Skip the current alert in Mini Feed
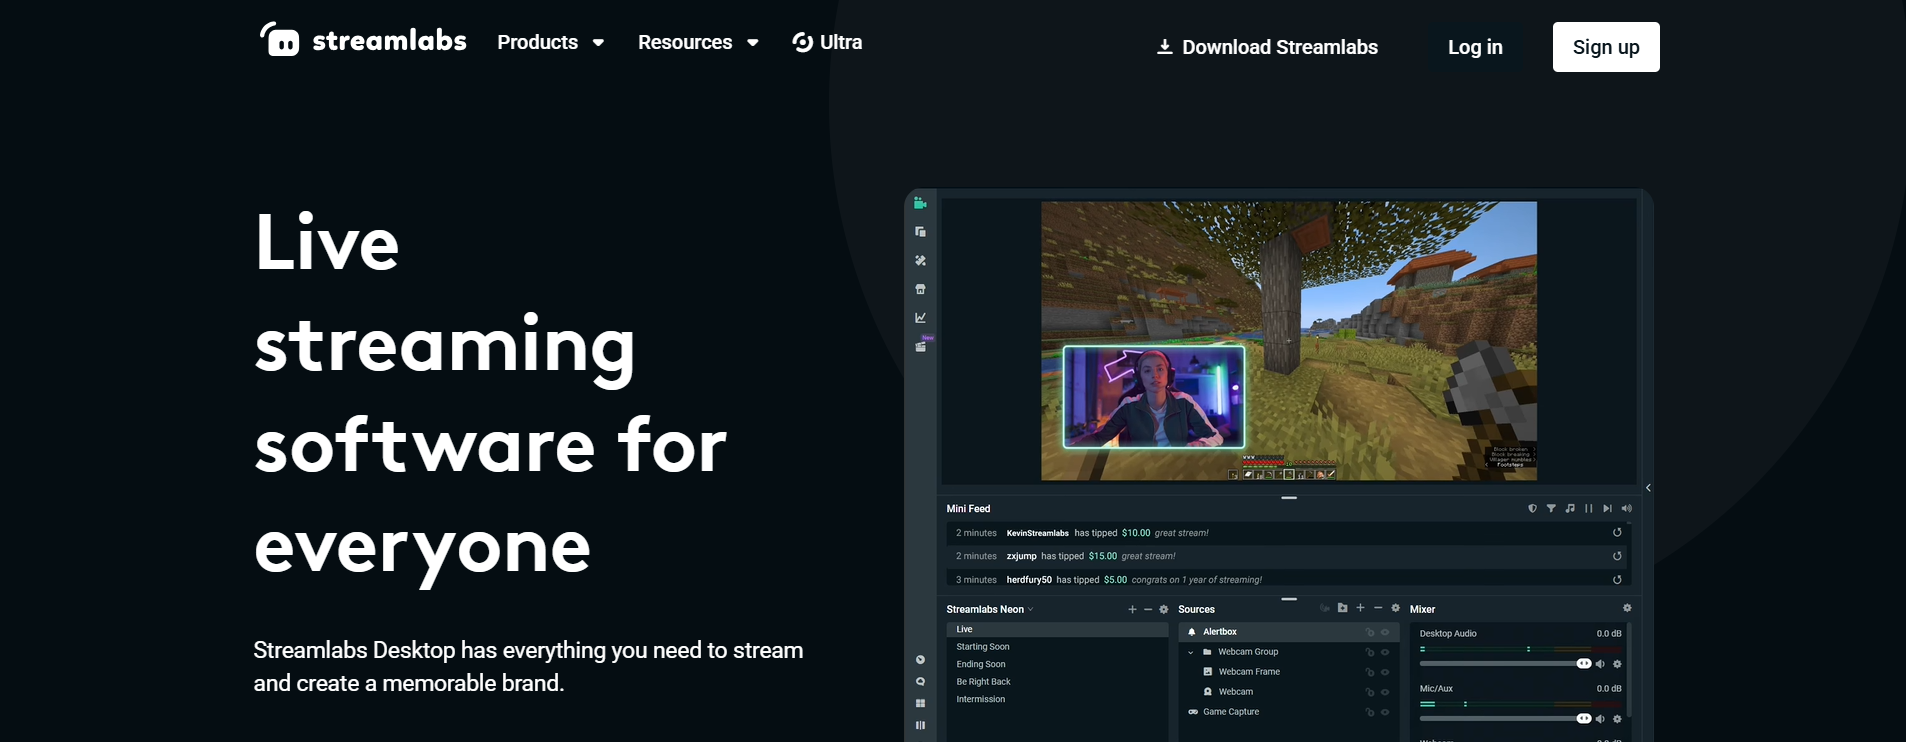The height and width of the screenshot is (742, 1906). coord(1607,508)
